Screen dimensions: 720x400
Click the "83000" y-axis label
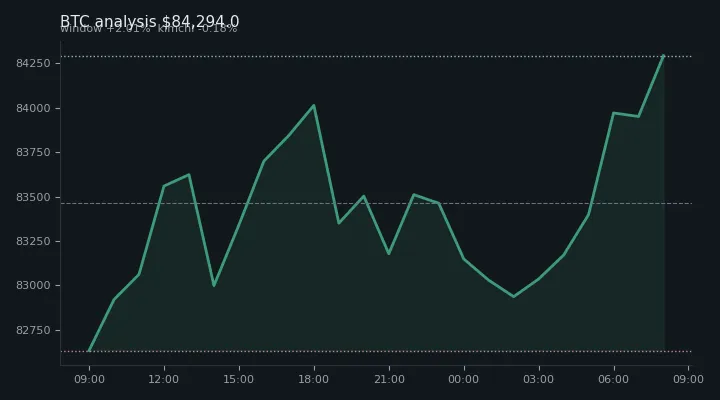(33, 286)
